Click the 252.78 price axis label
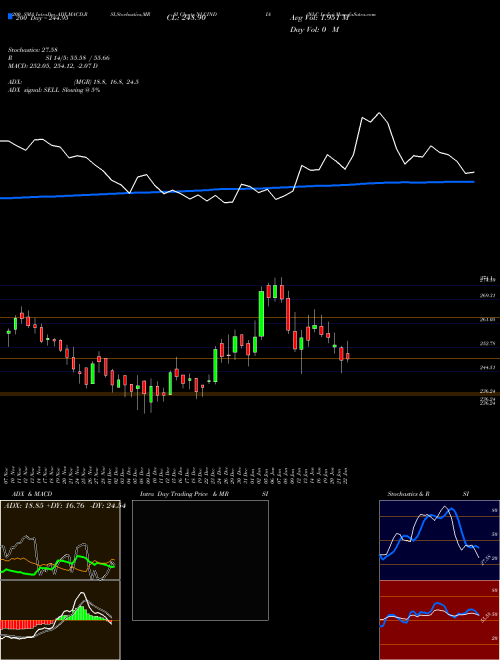This screenshot has height=660, width=500. coord(487,343)
